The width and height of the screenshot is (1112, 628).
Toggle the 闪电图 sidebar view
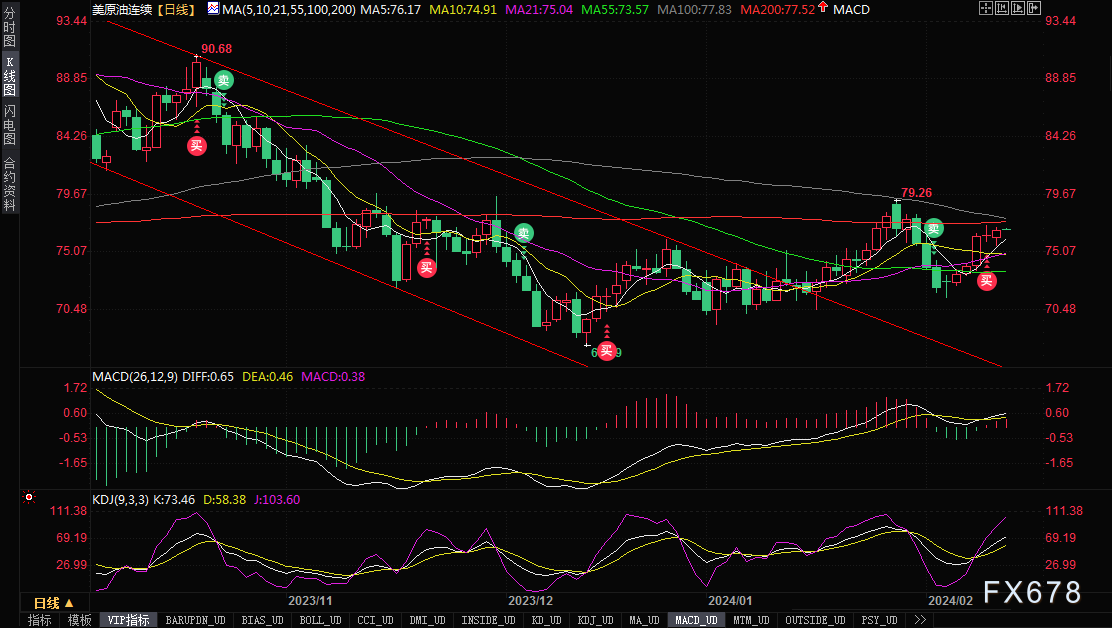tap(9, 124)
